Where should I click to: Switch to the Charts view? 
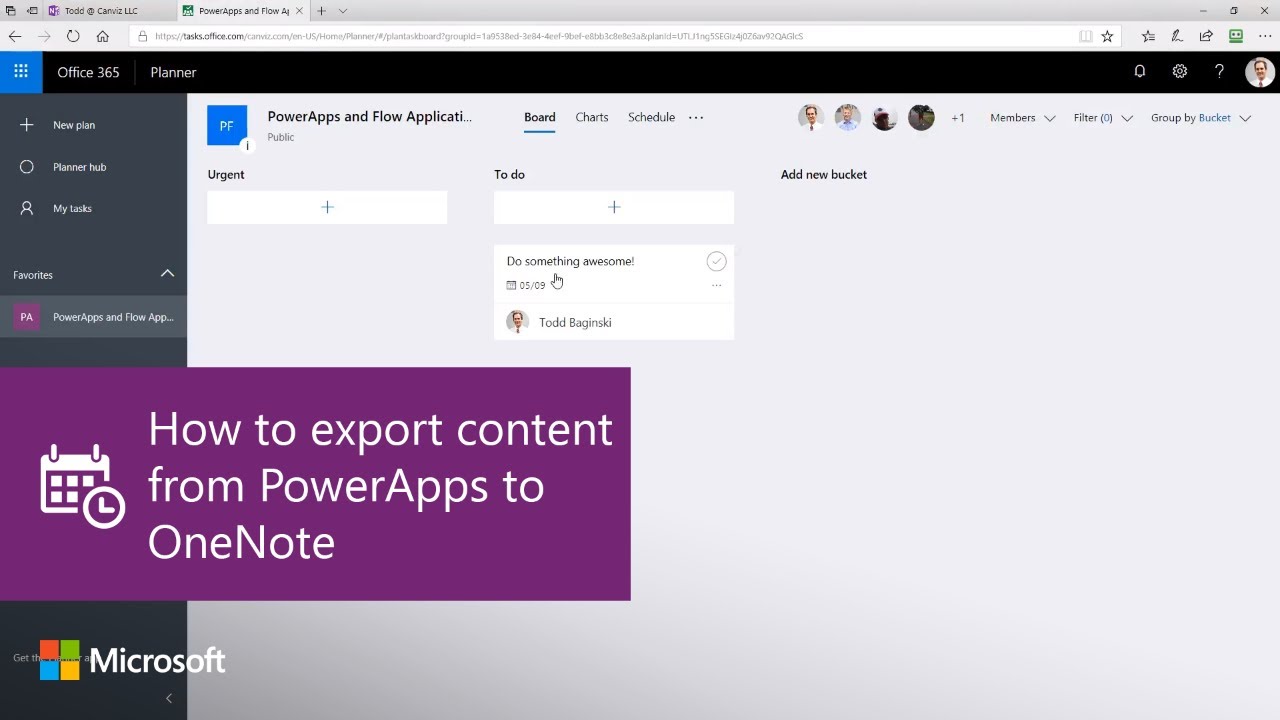coord(592,117)
